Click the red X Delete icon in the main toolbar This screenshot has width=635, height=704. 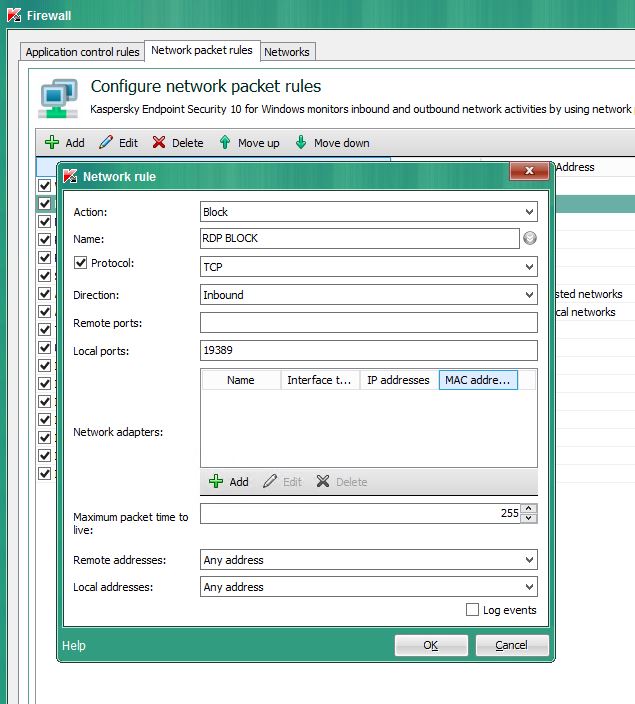(159, 143)
